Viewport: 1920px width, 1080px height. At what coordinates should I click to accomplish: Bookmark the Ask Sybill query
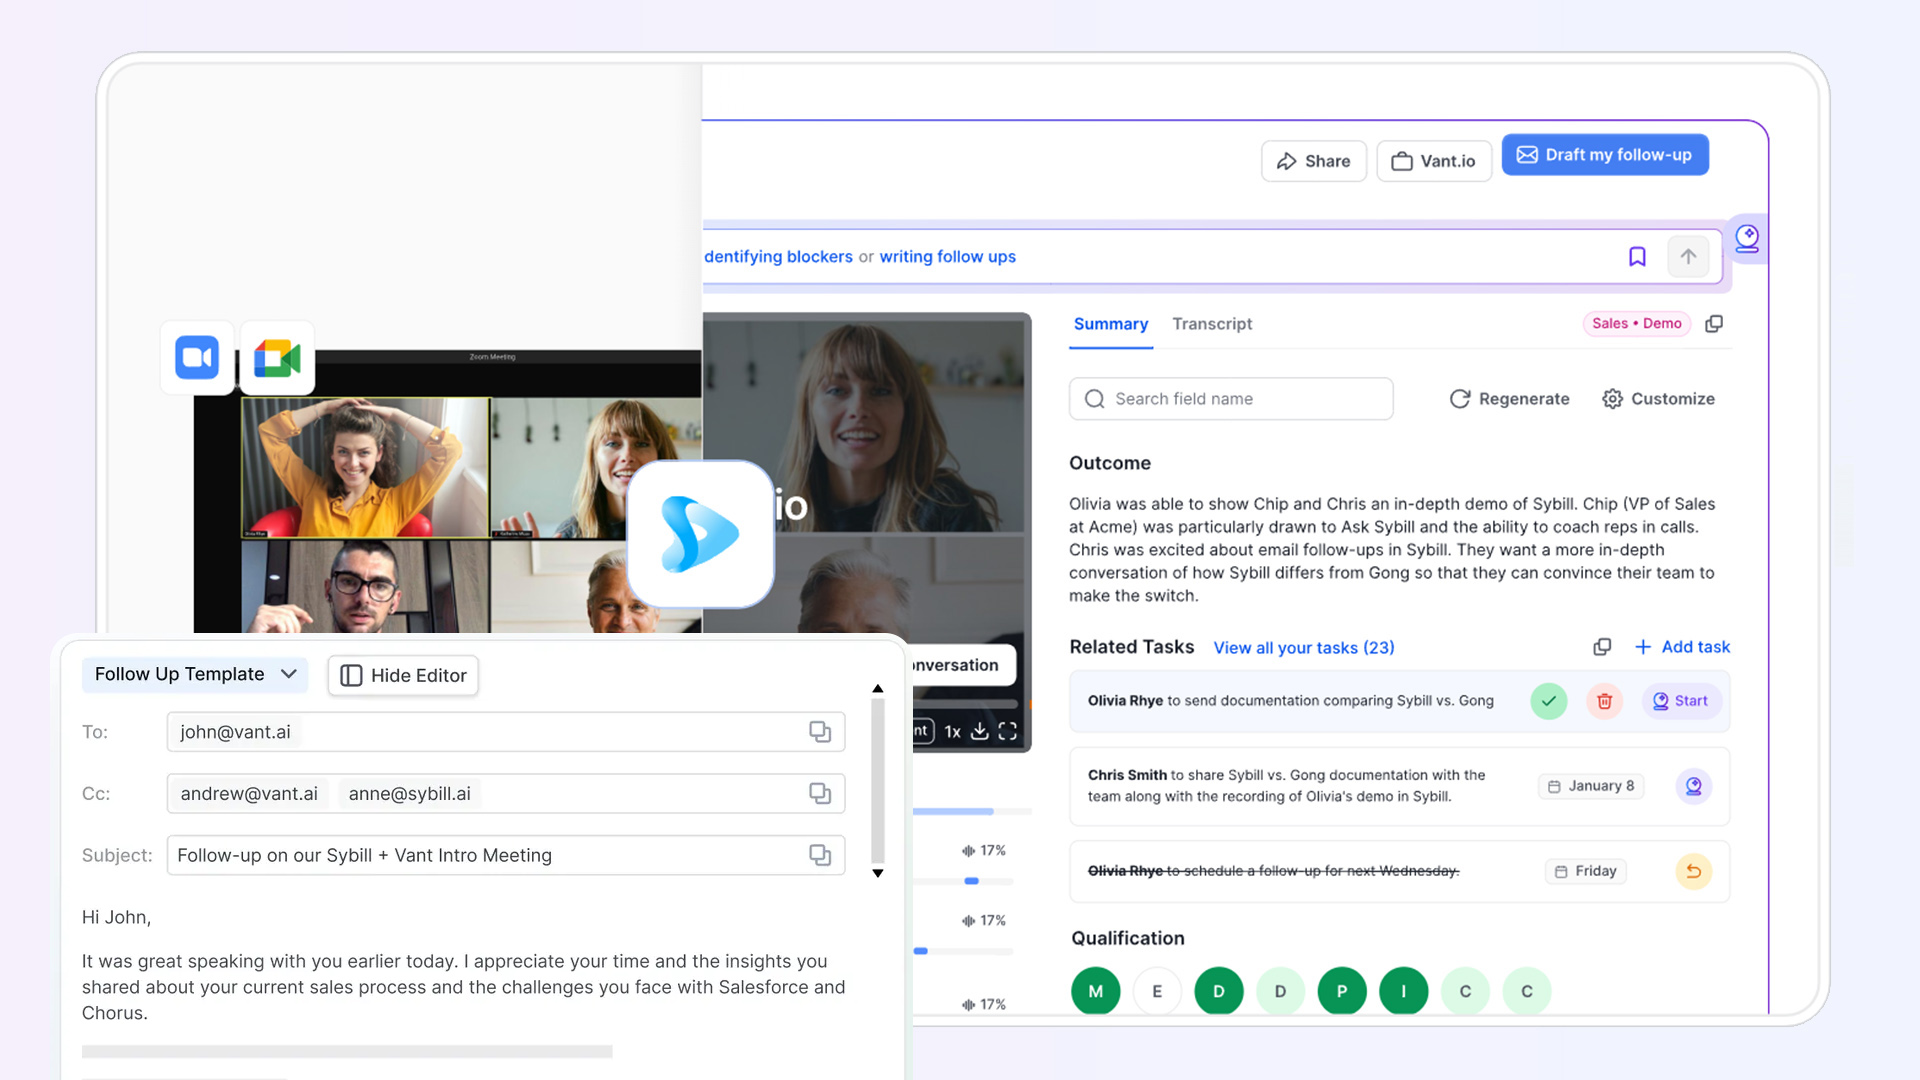click(1637, 257)
